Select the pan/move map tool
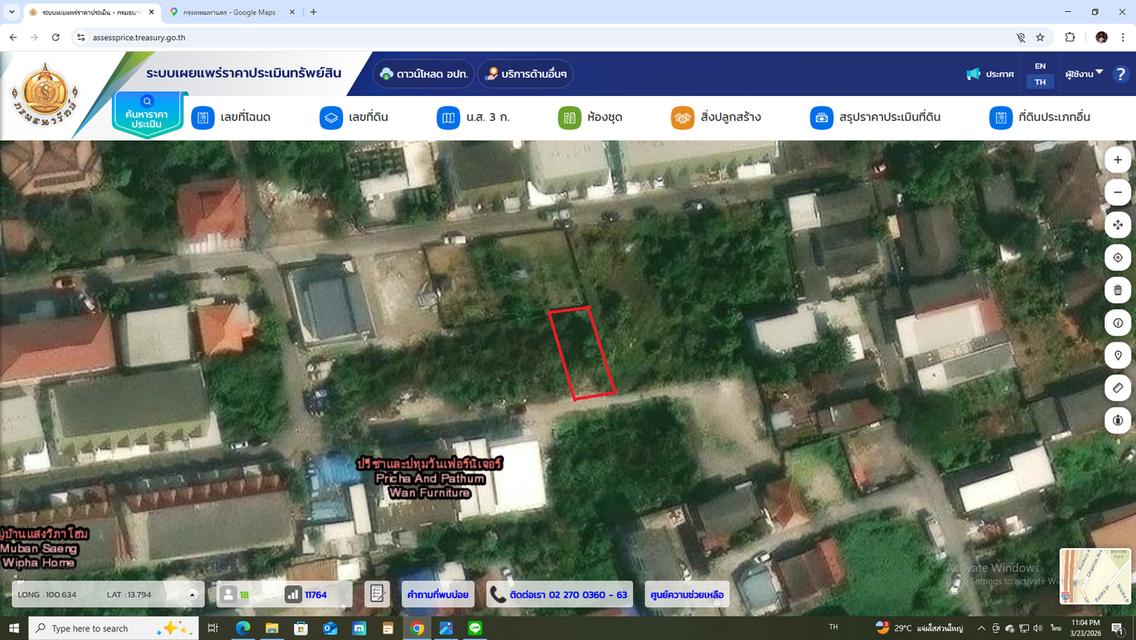 (1118, 224)
